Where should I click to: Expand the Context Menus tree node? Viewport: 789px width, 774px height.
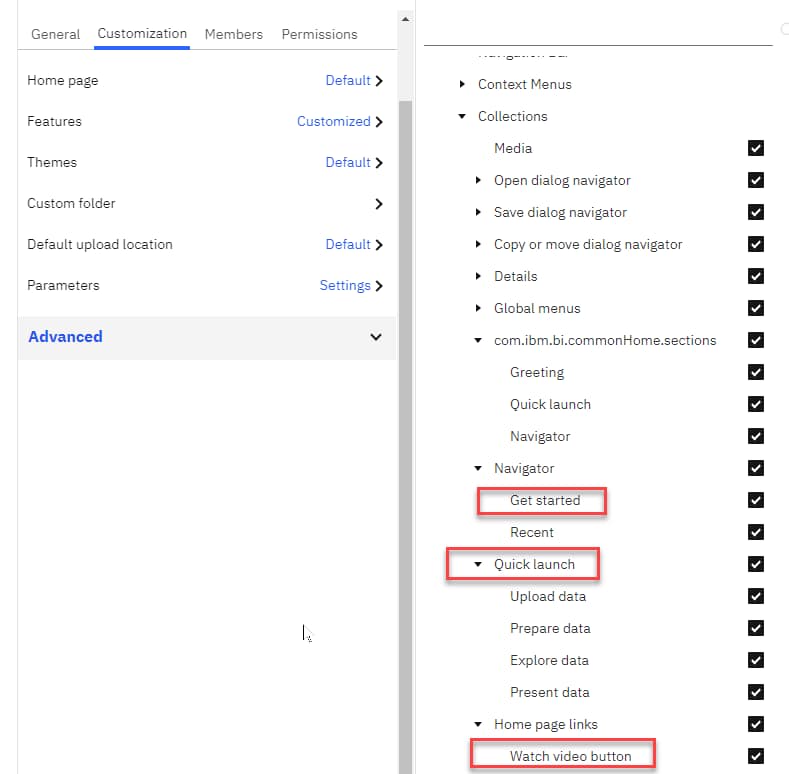click(x=462, y=84)
